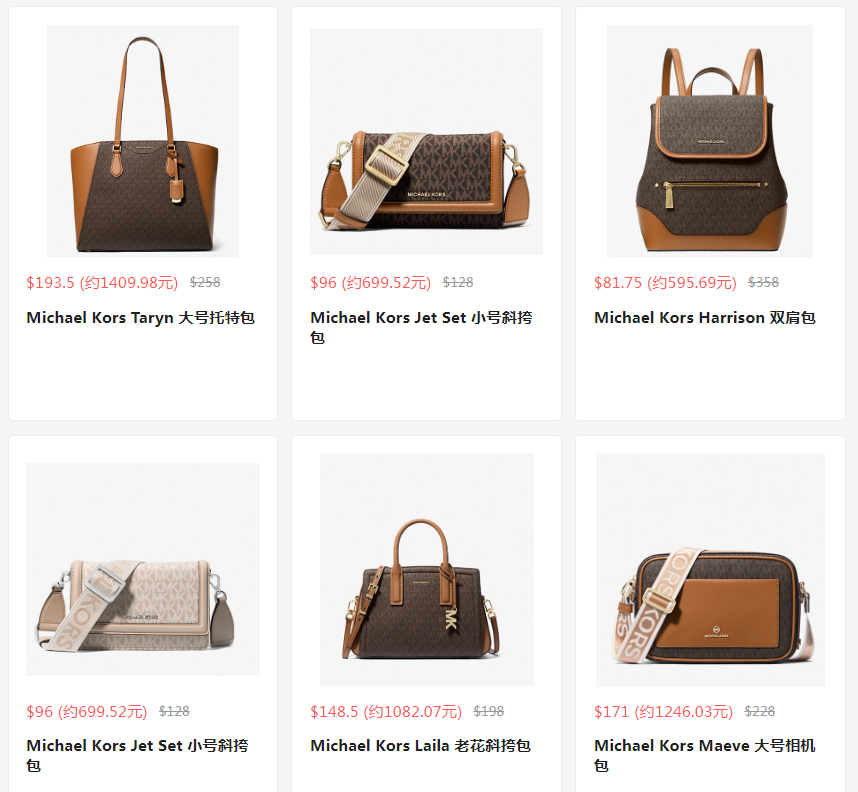This screenshot has width=858, height=792.
Task: Click the beige Jet Set 小号斜挎包 title in bottom row
Action: click(x=137, y=755)
